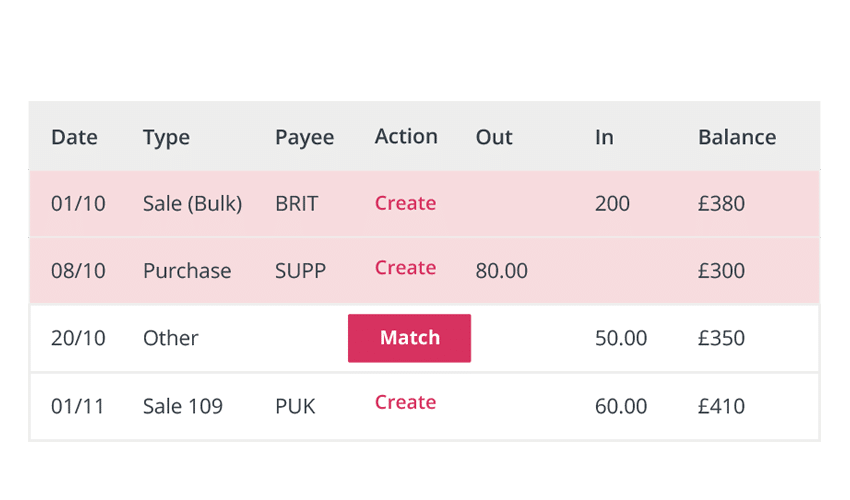The image size is (850, 500).
Task: Click the Action column header
Action: (406, 136)
